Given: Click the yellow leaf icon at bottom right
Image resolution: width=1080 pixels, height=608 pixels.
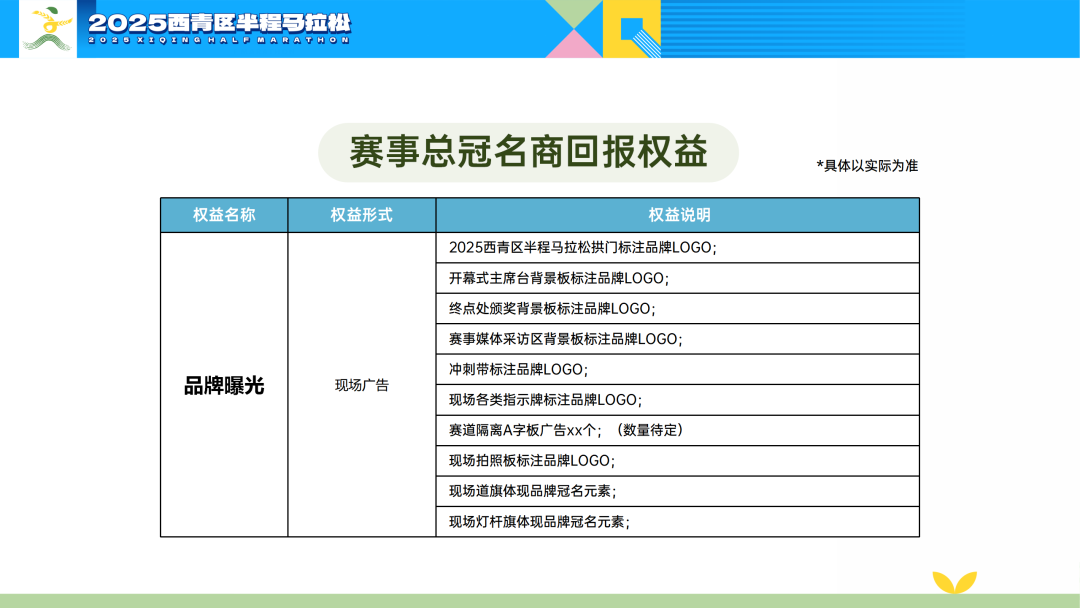Looking at the screenshot, I should click(x=953, y=582).
